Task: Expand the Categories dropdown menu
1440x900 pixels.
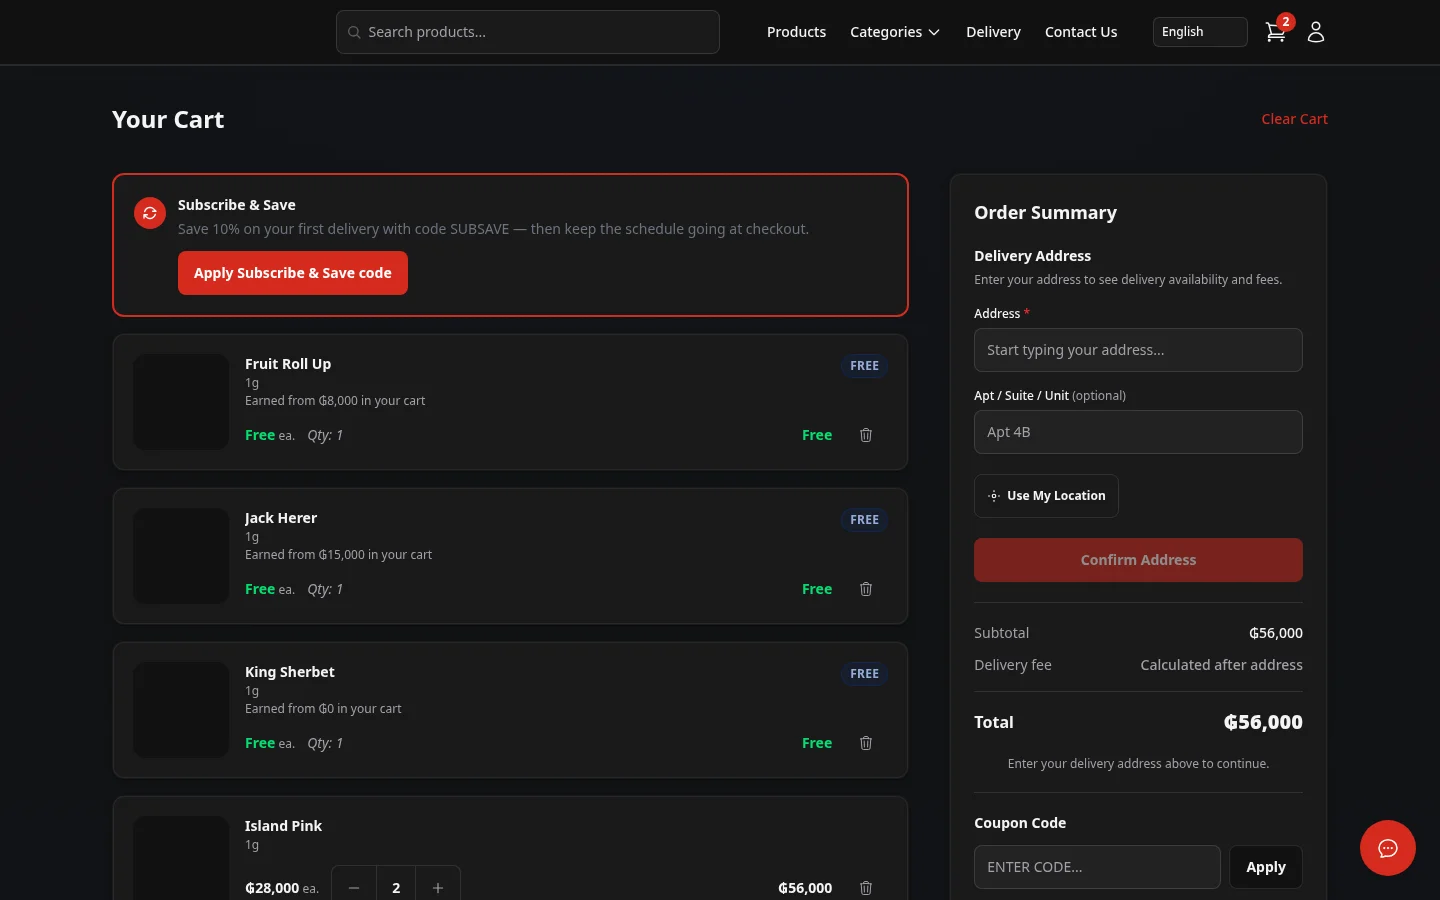Action: (895, 32)
